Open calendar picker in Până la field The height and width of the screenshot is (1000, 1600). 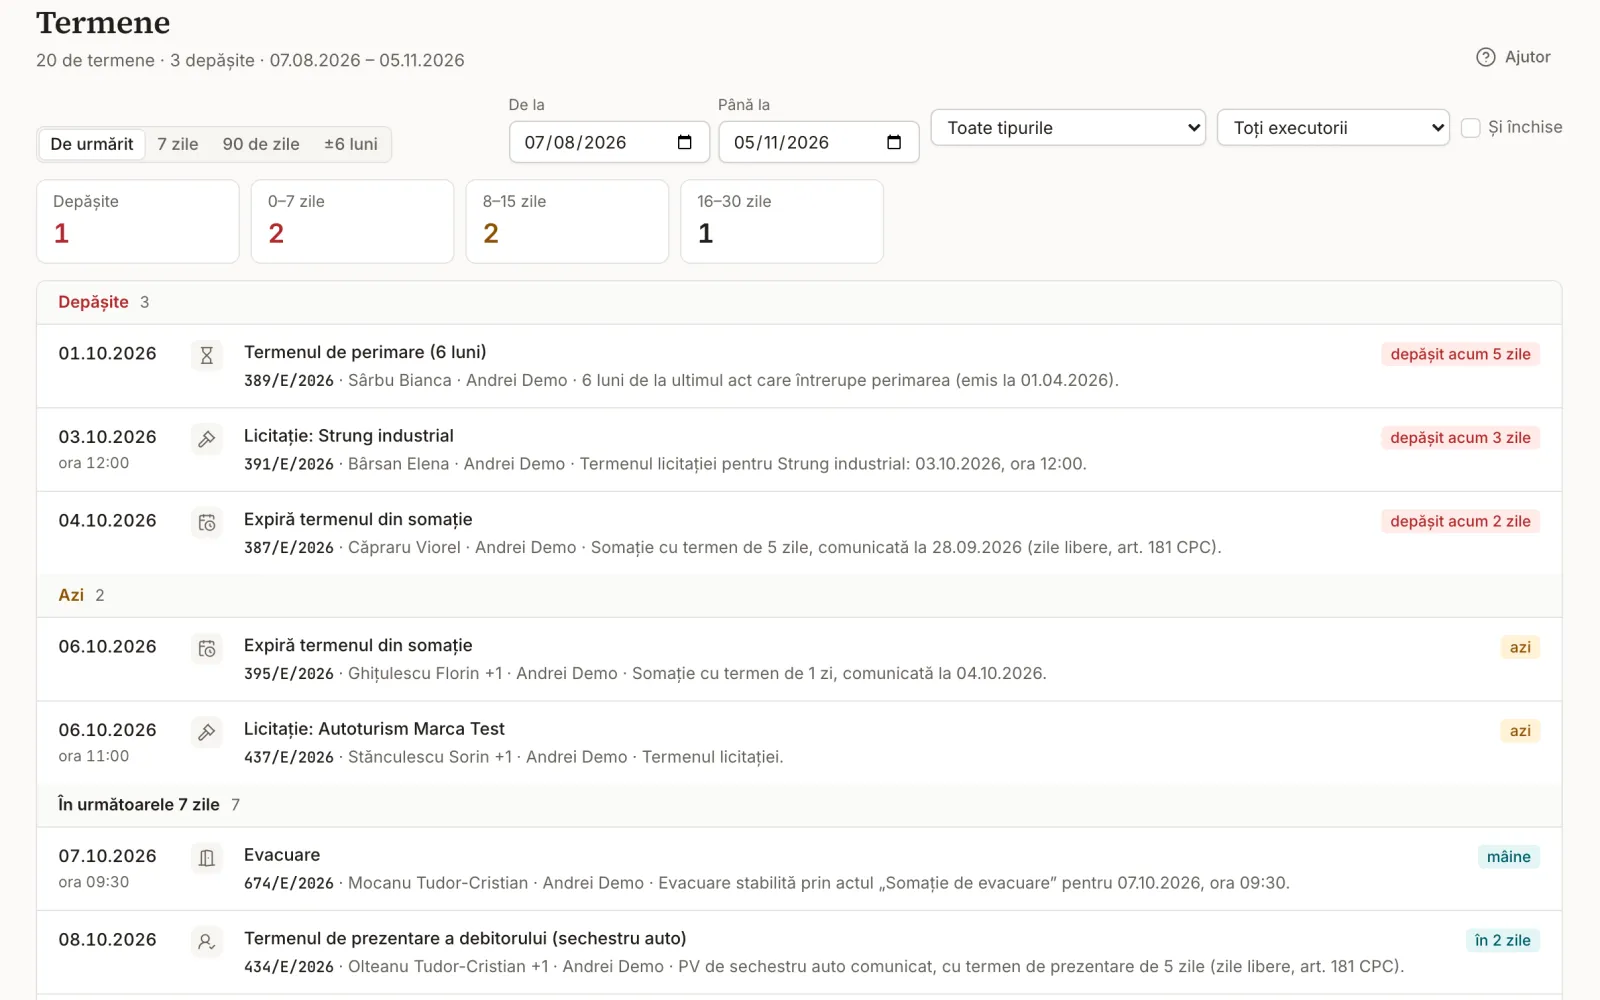click(894, 142)
